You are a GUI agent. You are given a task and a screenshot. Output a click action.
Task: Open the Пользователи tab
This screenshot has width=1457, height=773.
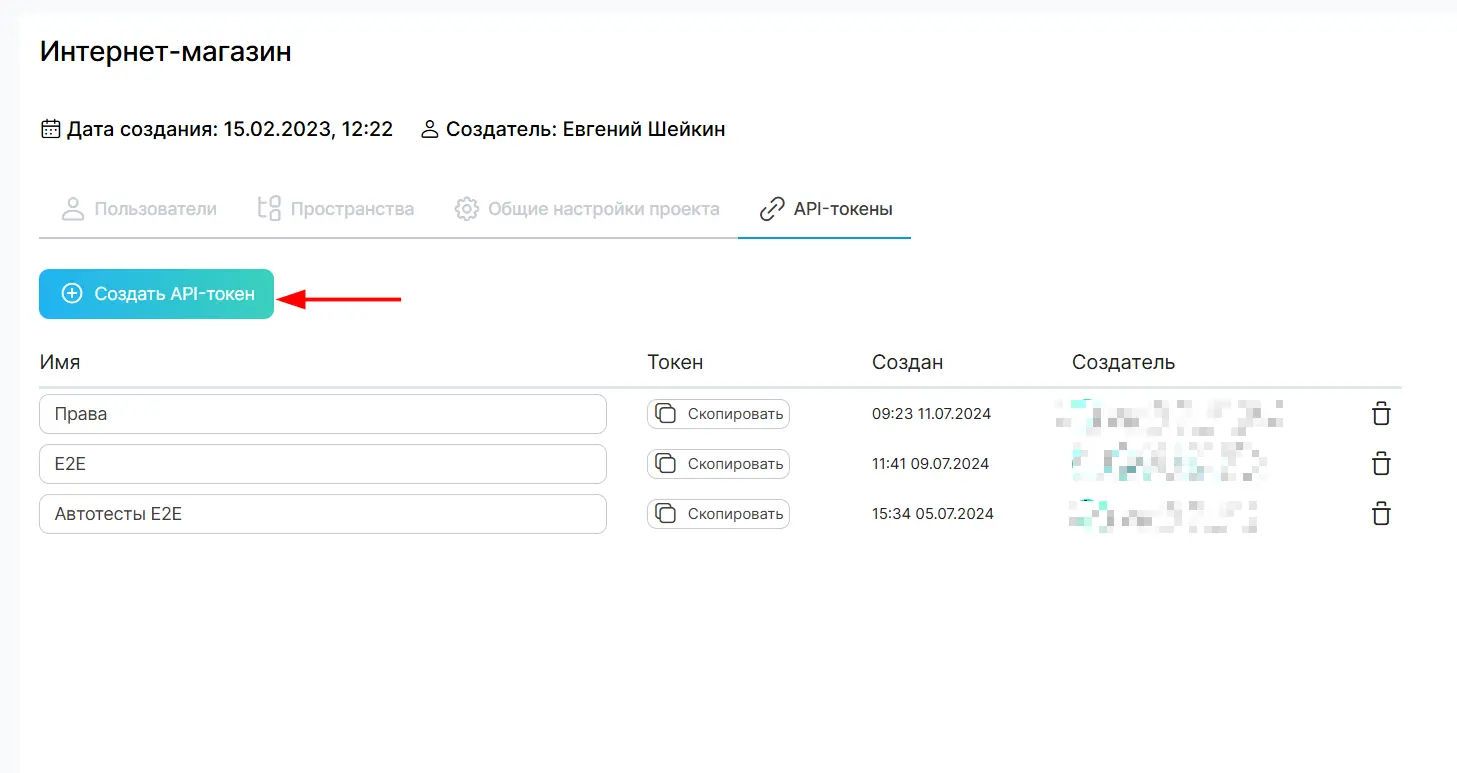click(139, 209)
